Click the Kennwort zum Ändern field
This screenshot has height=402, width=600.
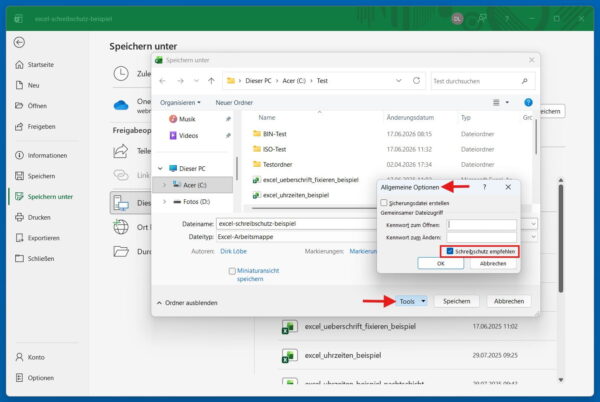pyautogui.click(x=482, y=237)
